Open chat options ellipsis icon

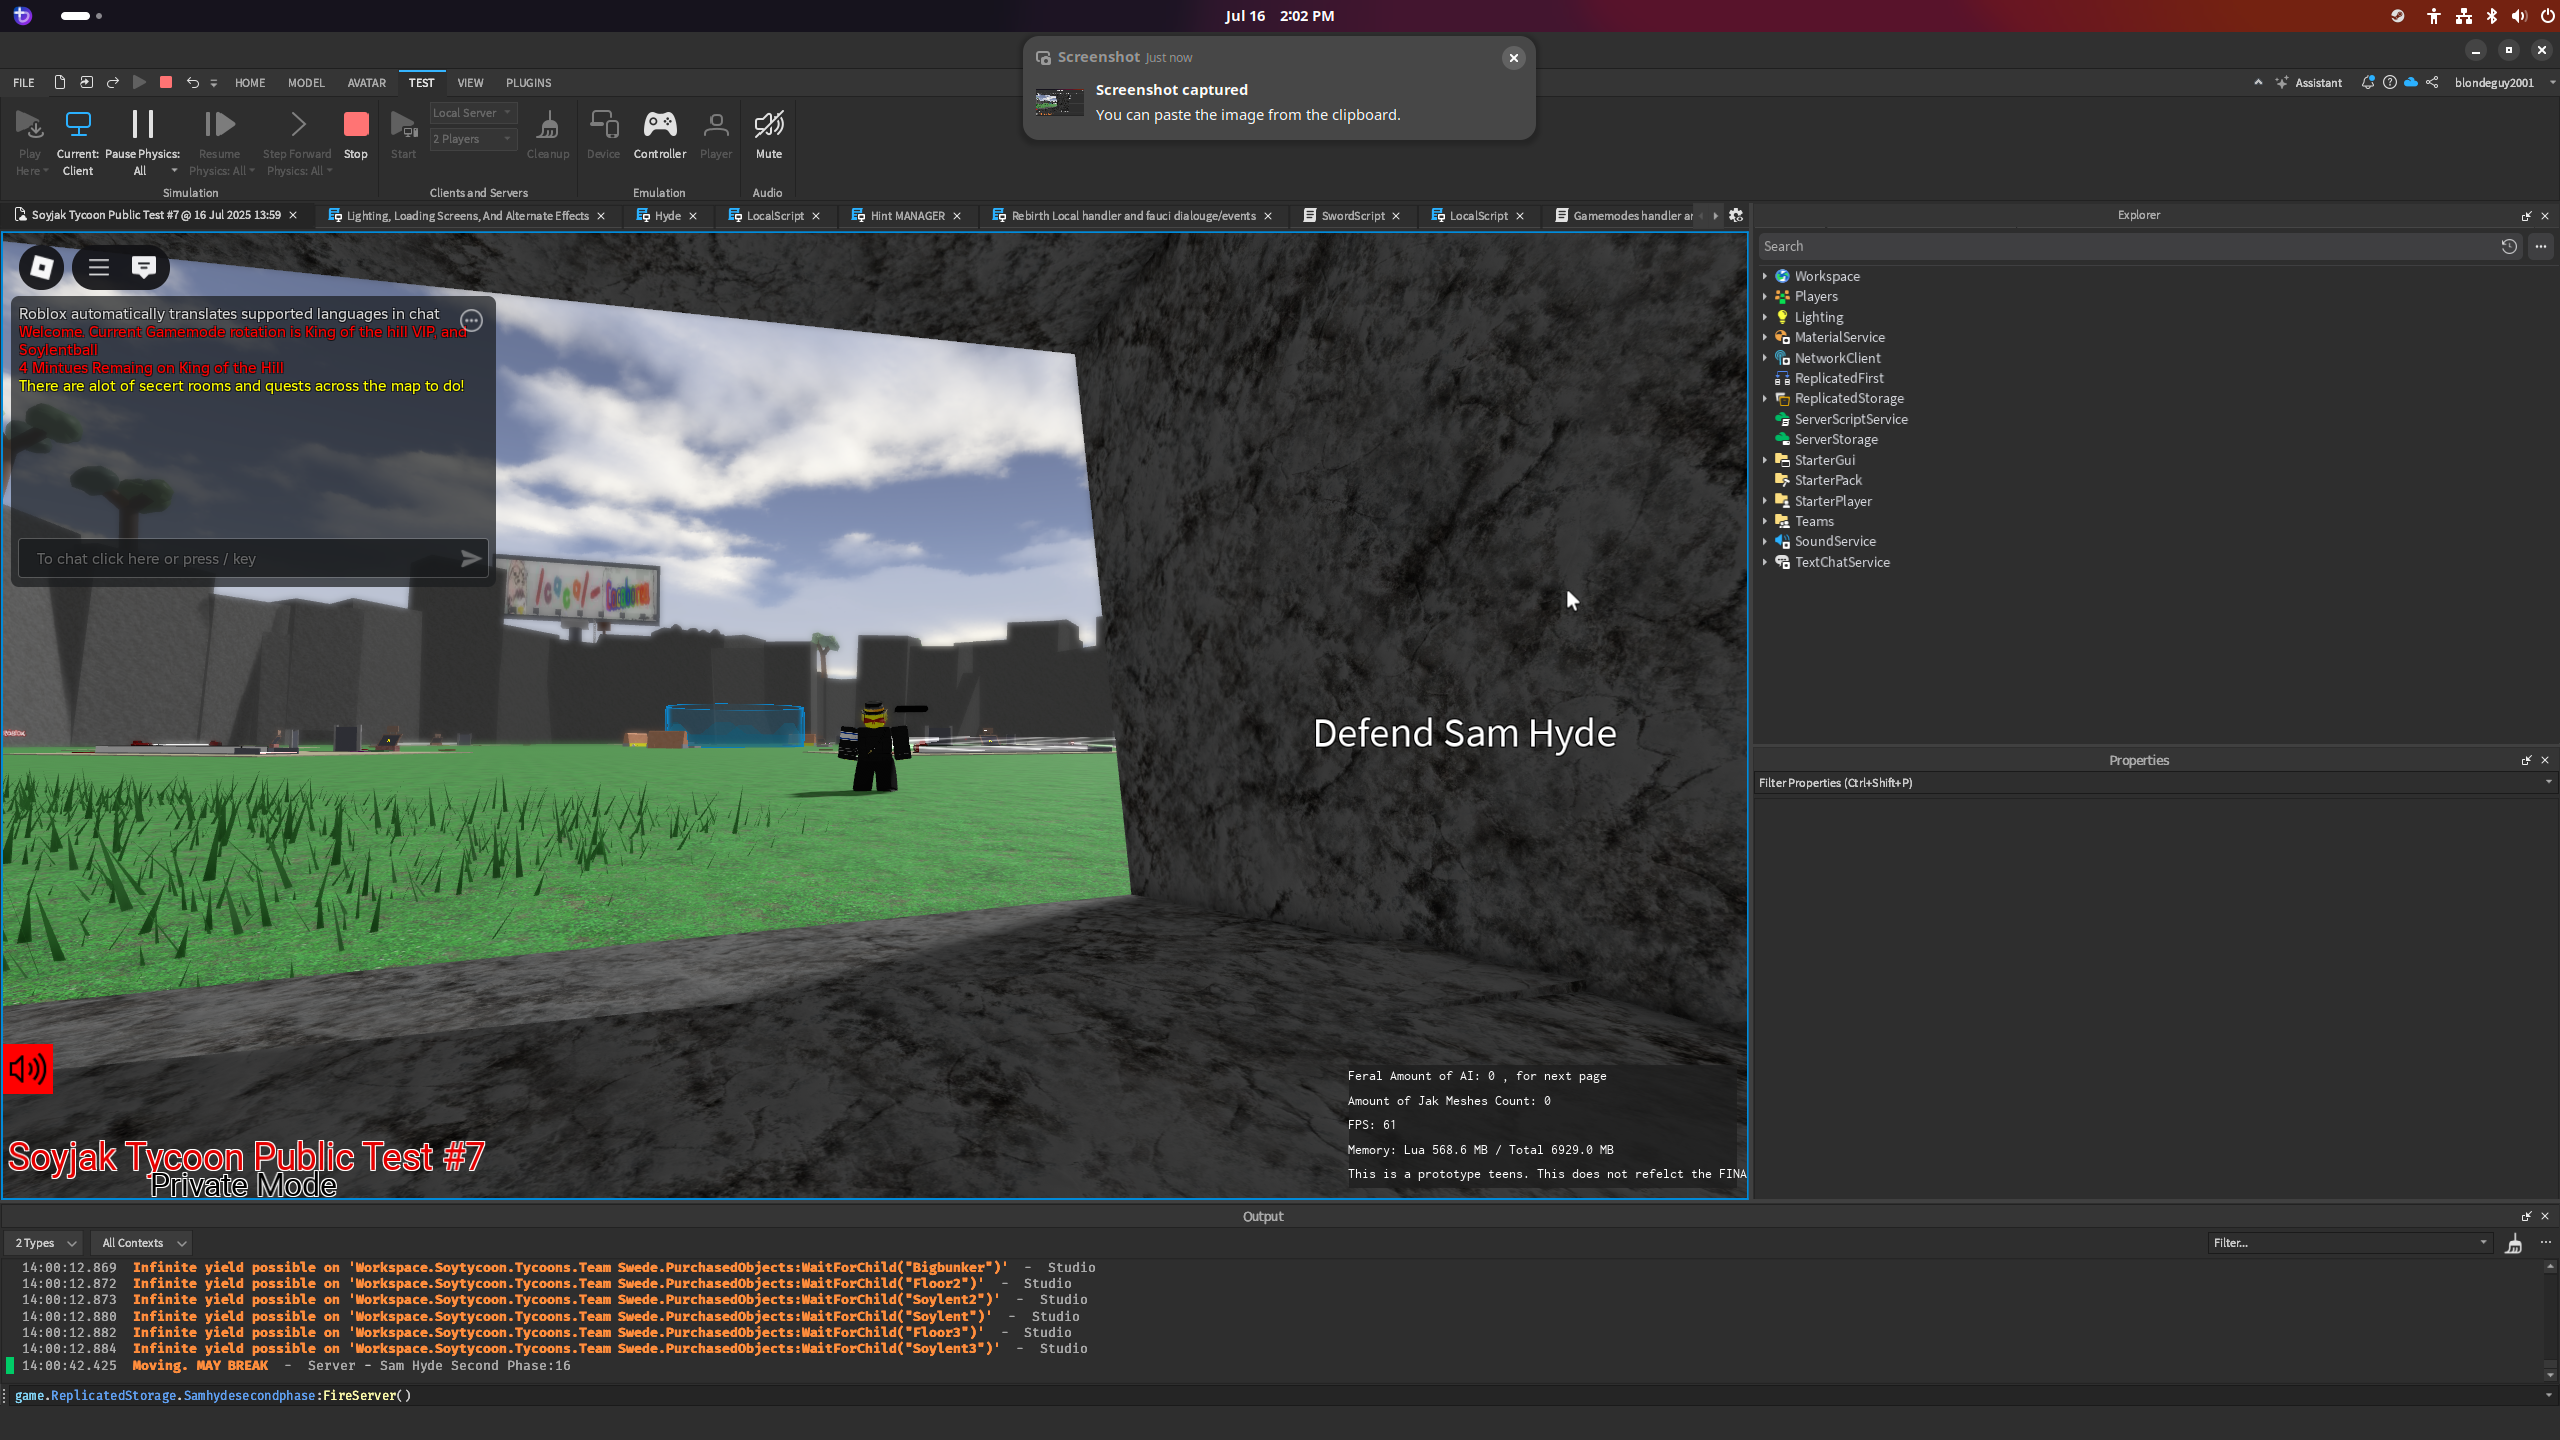click(x=472, y=320)
